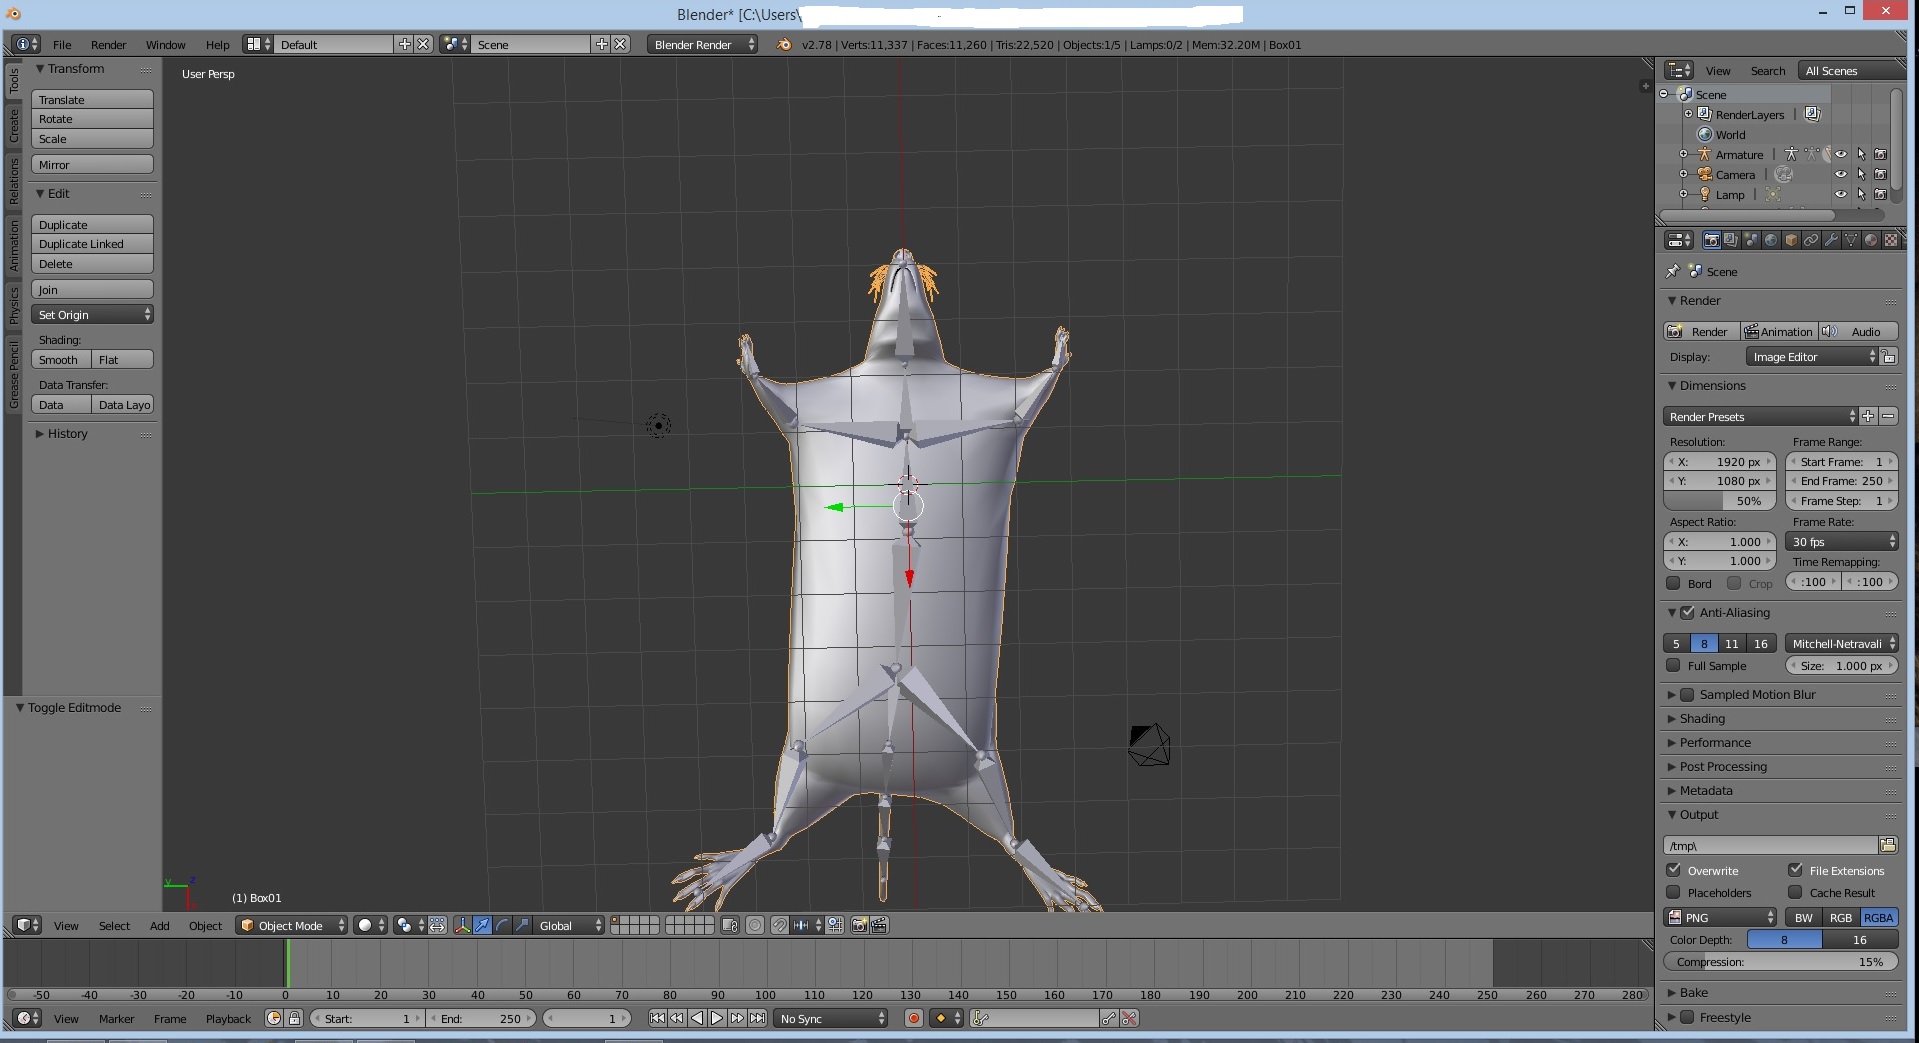Click the OpenGL render camera icon
1919x1043 pixels.
[x=859, y=925]
